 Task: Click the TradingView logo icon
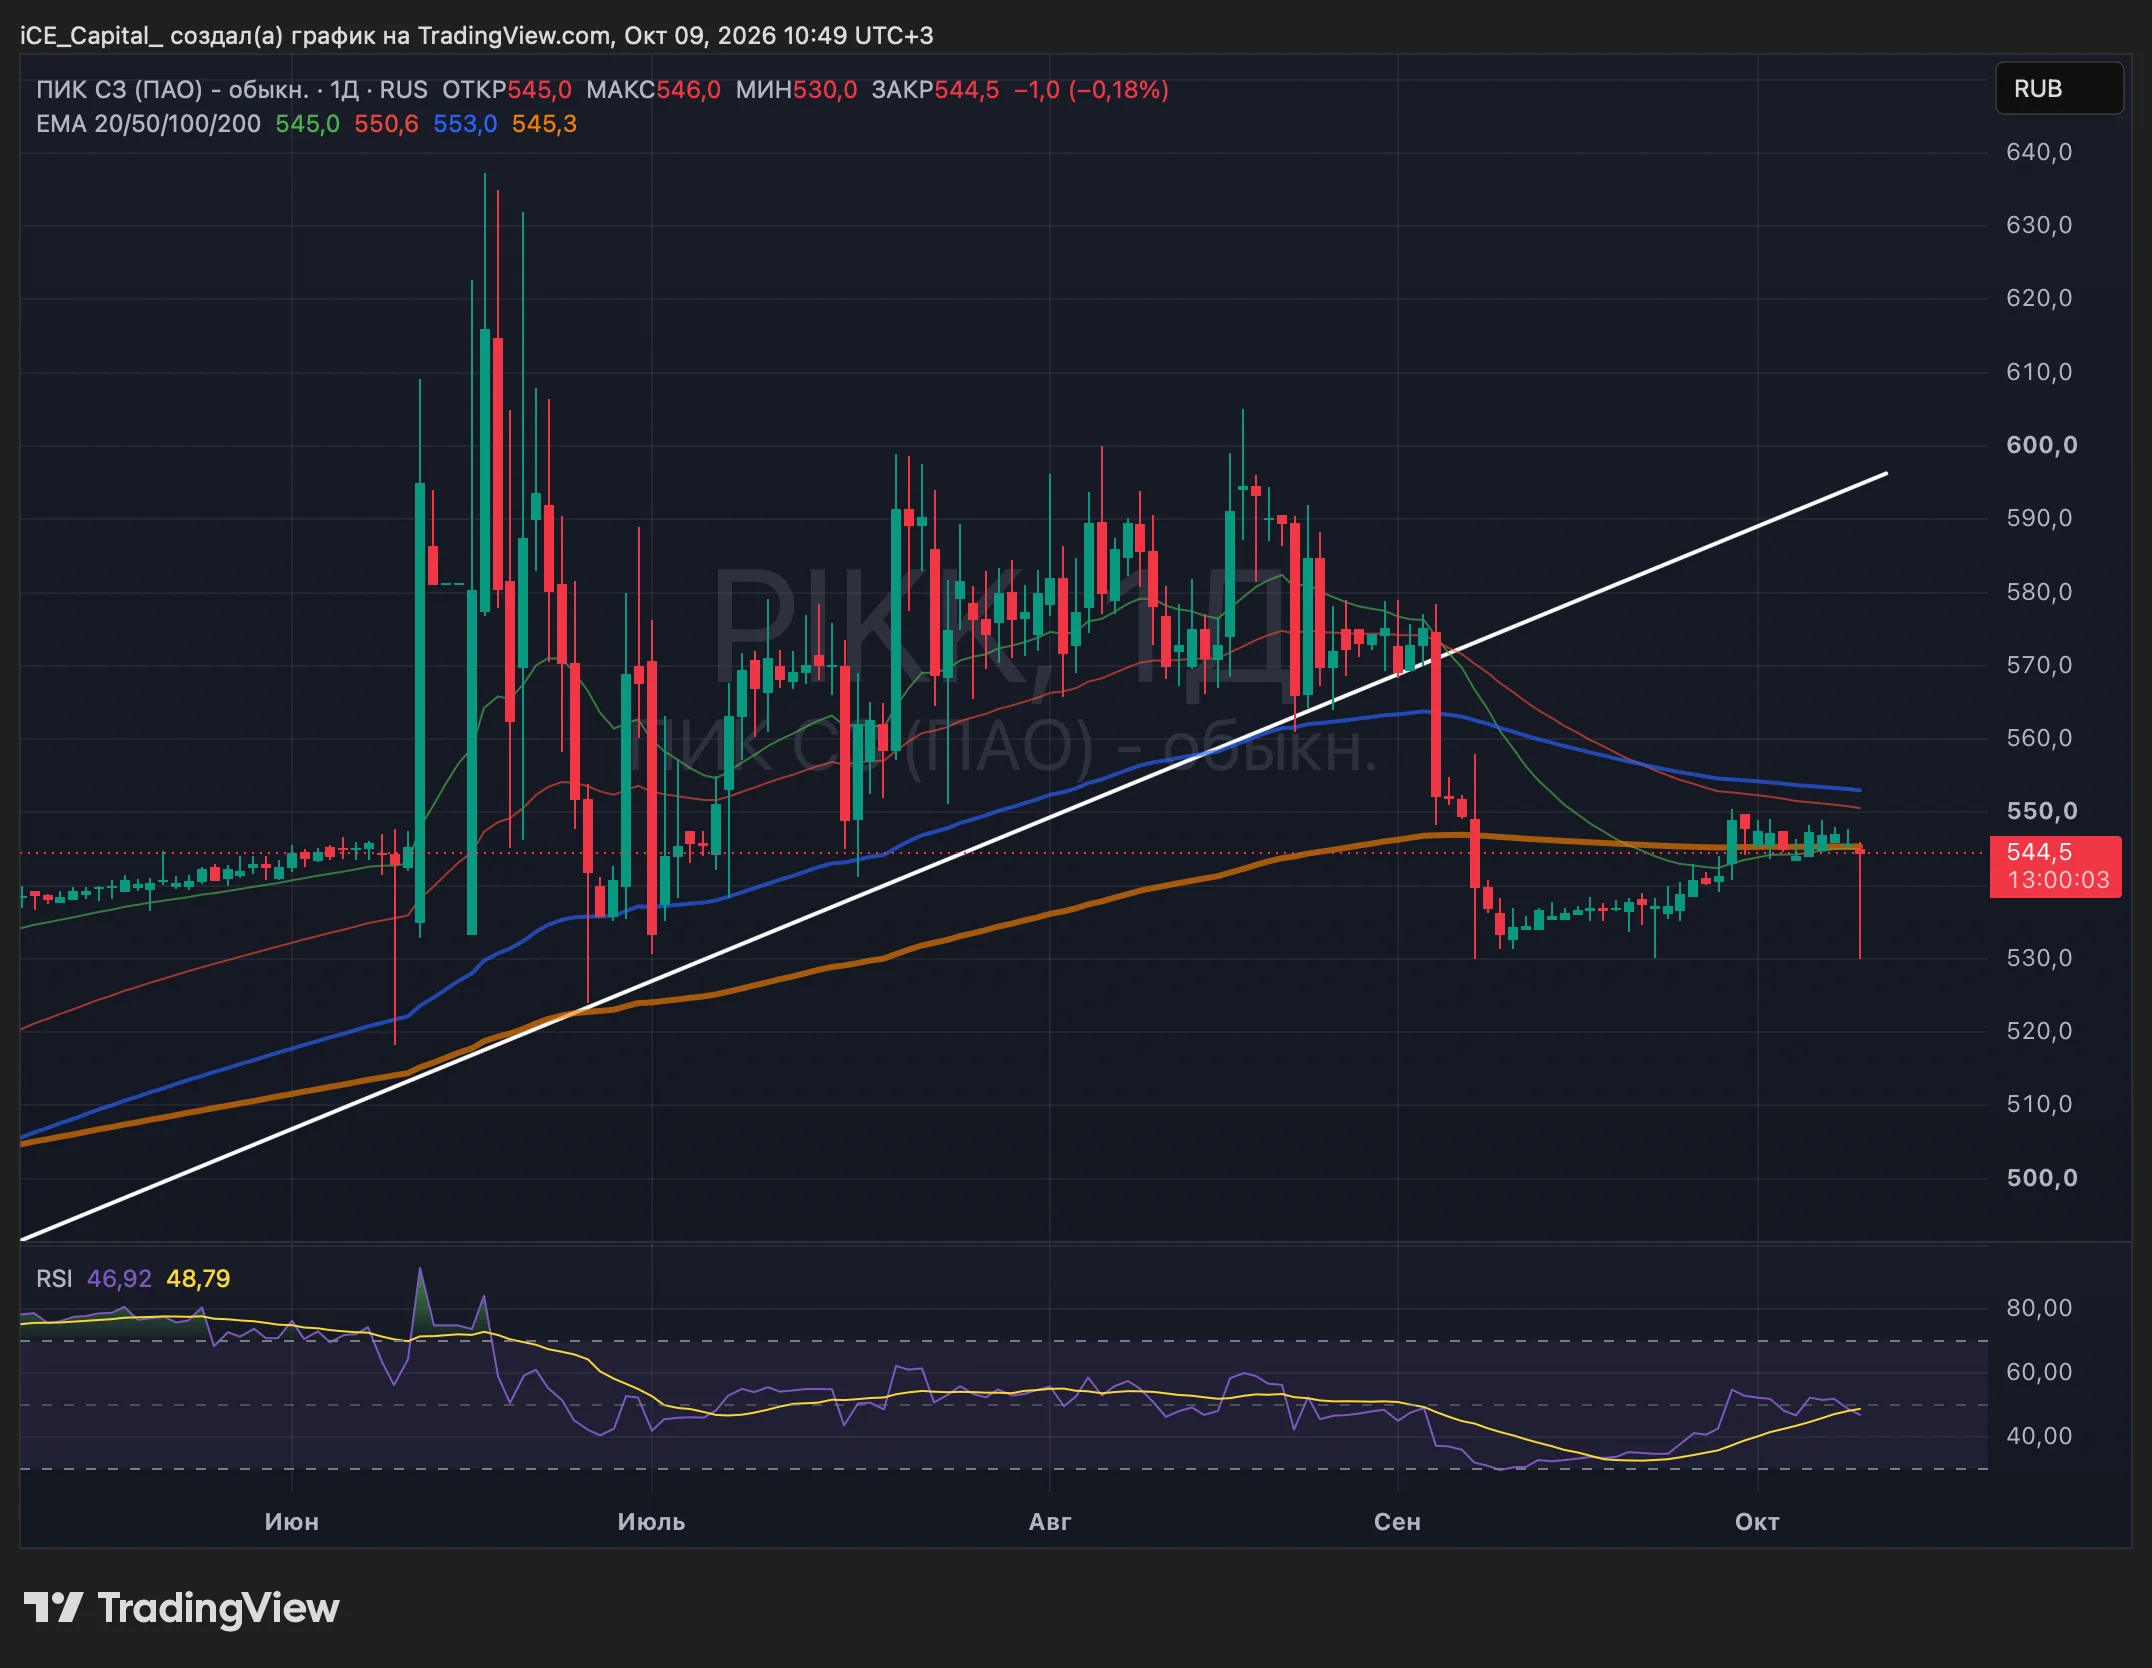point(53,1608)
